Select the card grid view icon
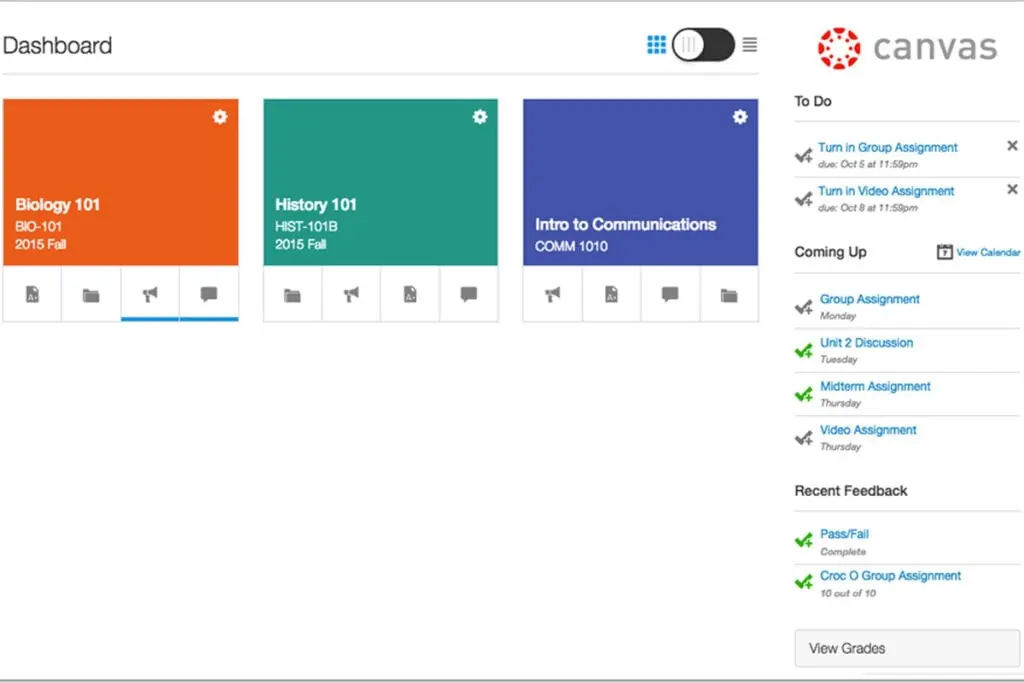Screen dimensions: 1024x683 point(656,44)
